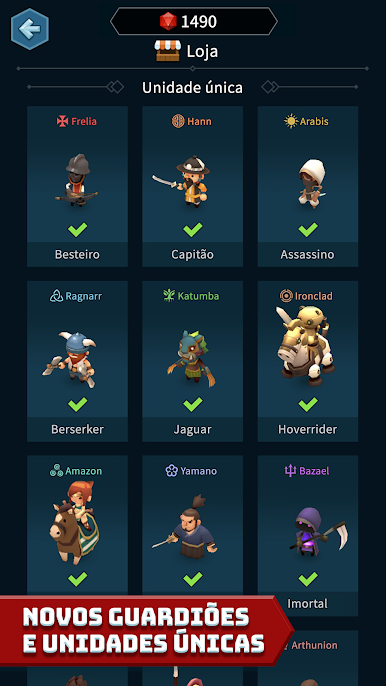
Task: Tap the green checkmark on Imortal card
Action: point(308,579)
